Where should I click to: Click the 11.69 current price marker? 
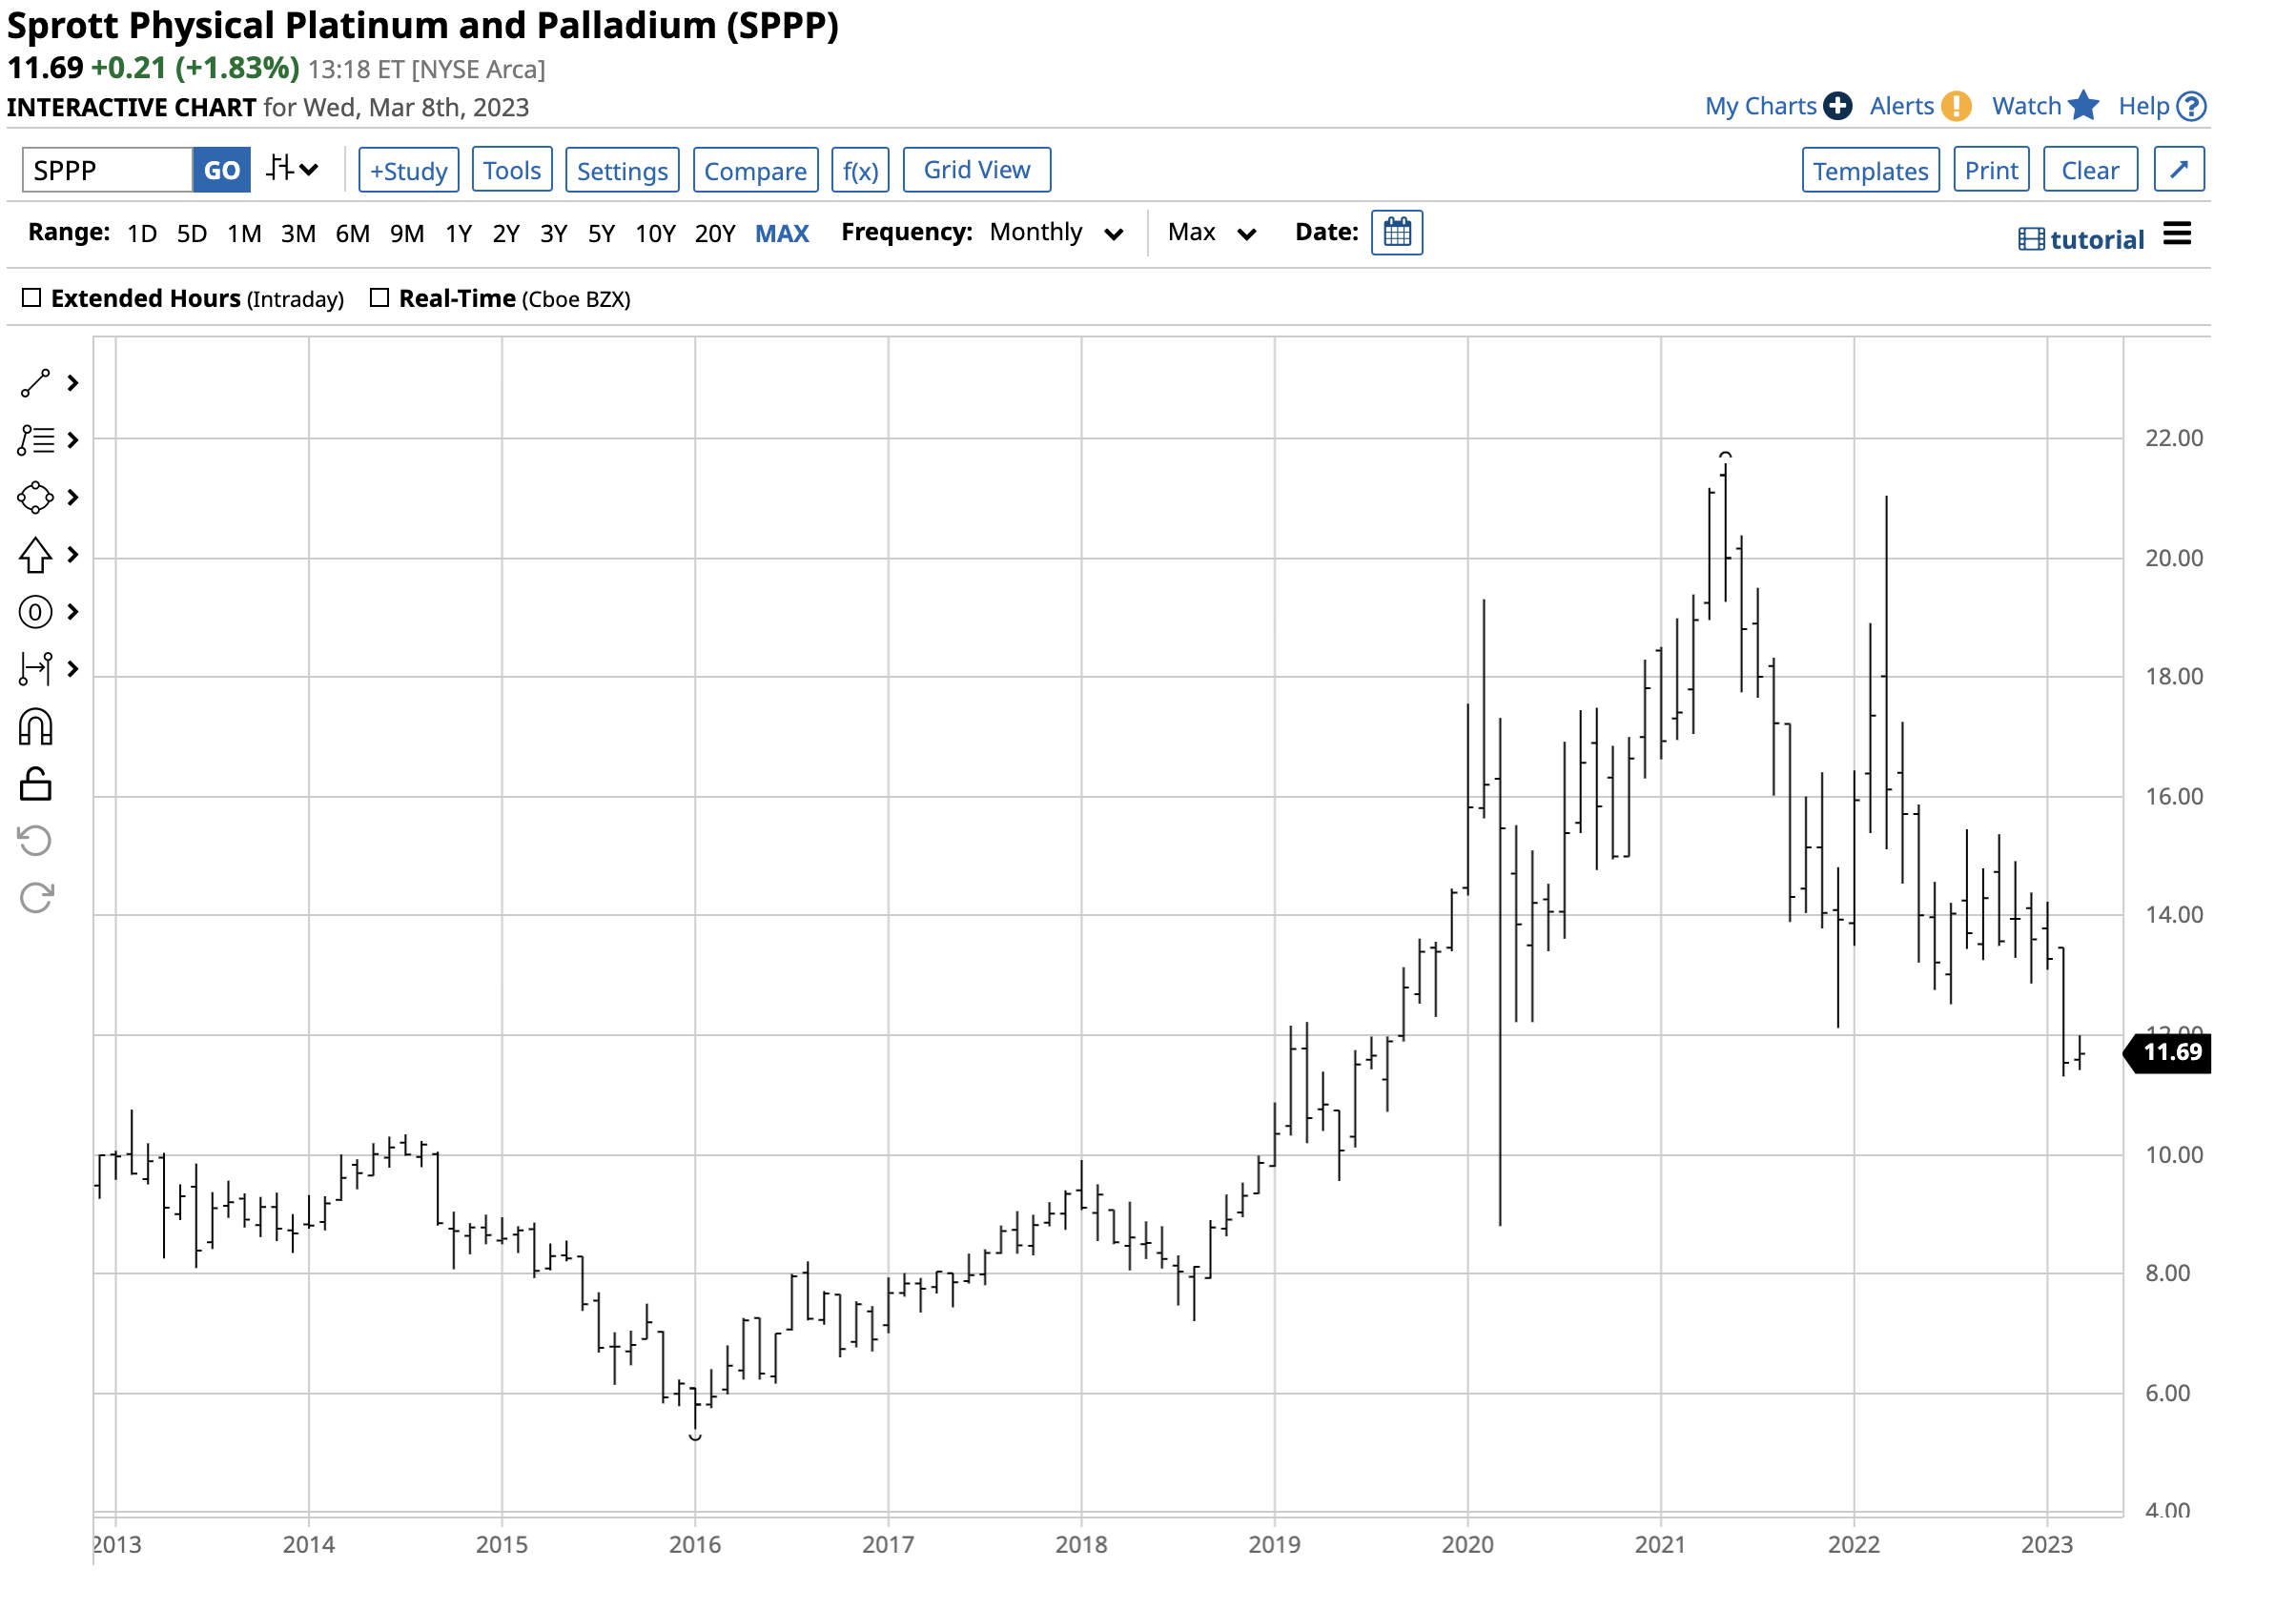pyautogui.click(x=2168, y=1052)
